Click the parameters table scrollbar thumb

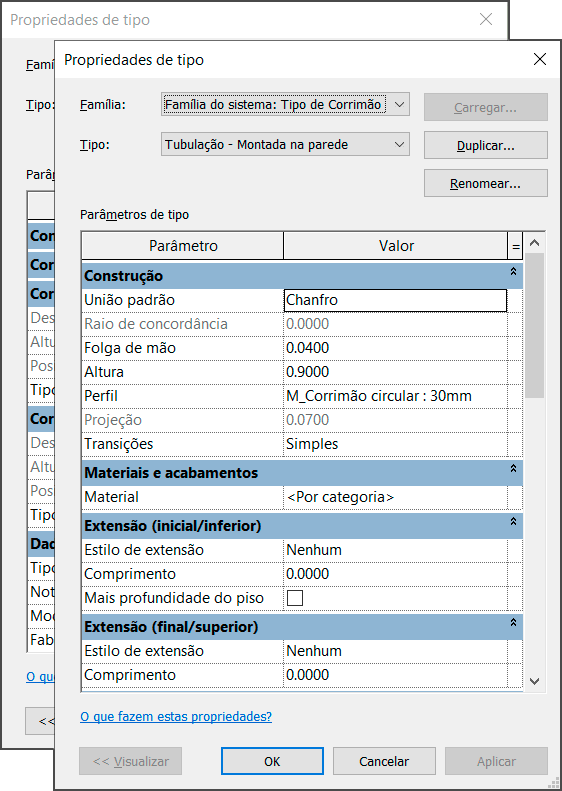coord(534,326)
